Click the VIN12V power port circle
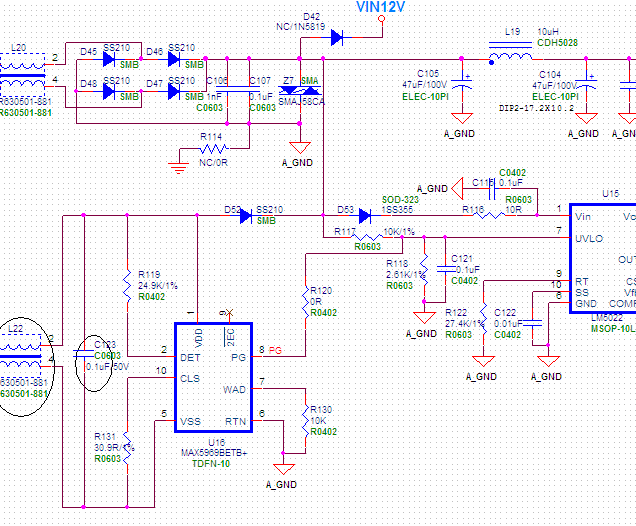636x526 pixels. (x=381, y=18)
